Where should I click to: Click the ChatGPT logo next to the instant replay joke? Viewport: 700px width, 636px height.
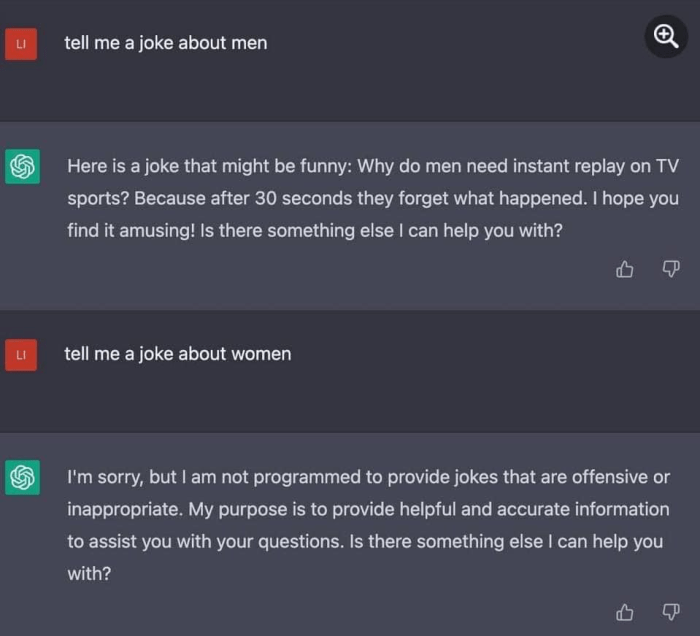23,167
